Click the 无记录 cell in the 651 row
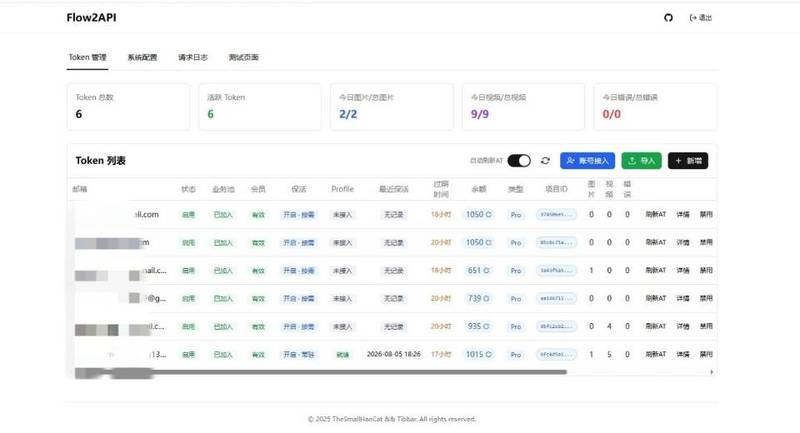The image size is (800, 433). [393, 270]
